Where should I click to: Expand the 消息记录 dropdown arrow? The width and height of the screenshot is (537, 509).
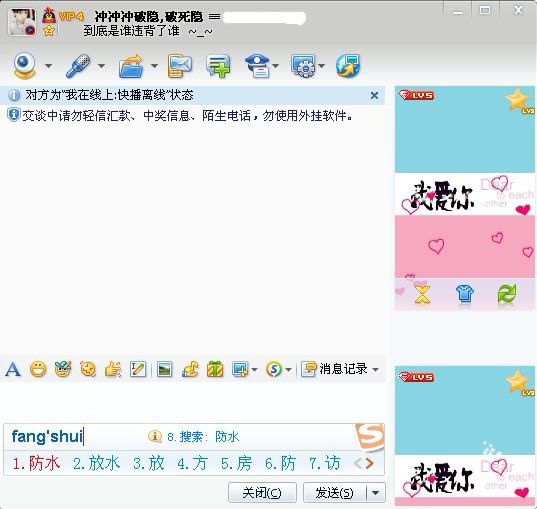pyautogui.click(x=375, y=370)
